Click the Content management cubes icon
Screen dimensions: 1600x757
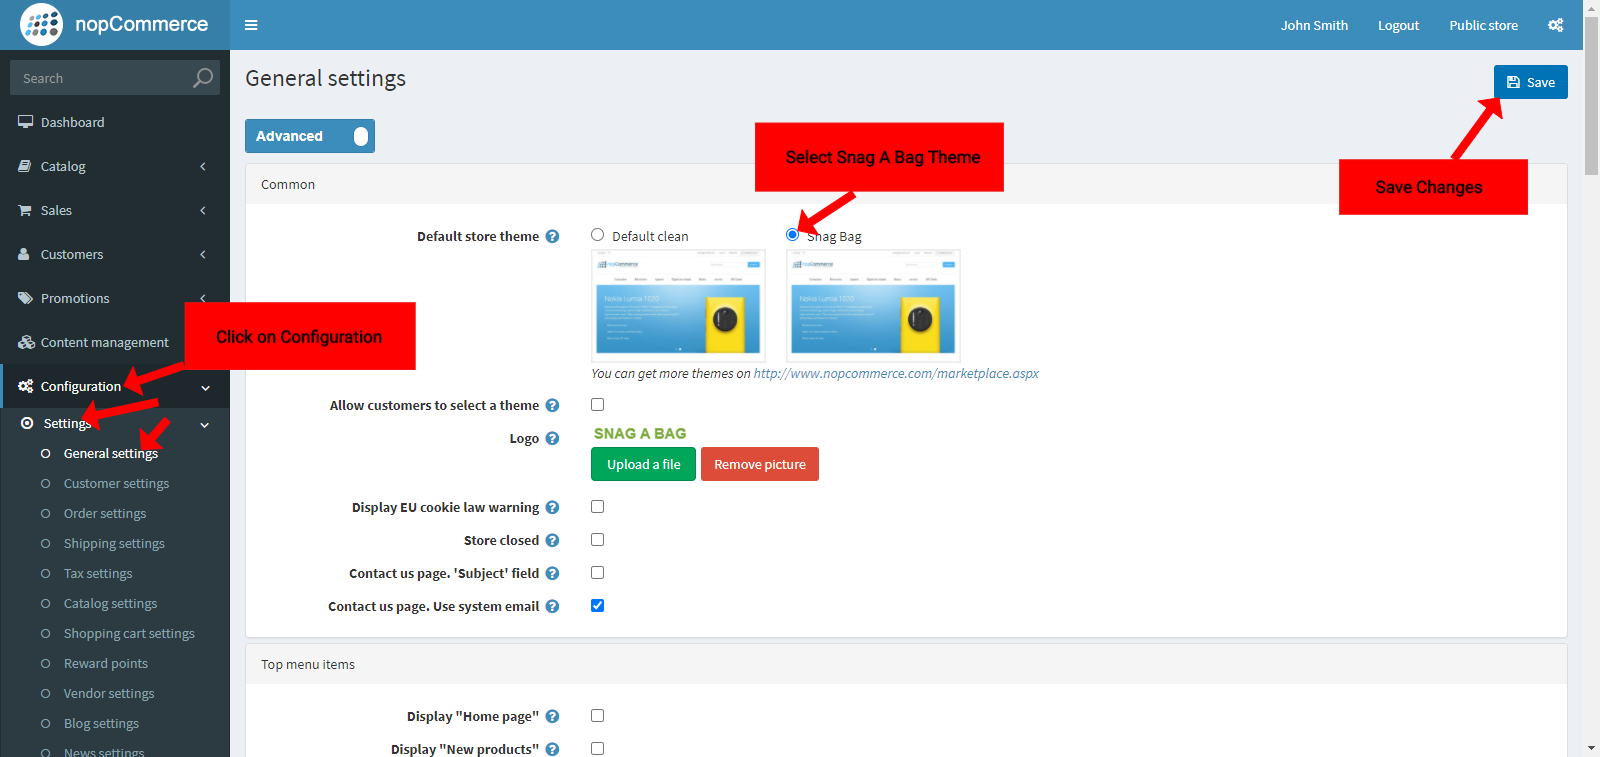(26, 342)
